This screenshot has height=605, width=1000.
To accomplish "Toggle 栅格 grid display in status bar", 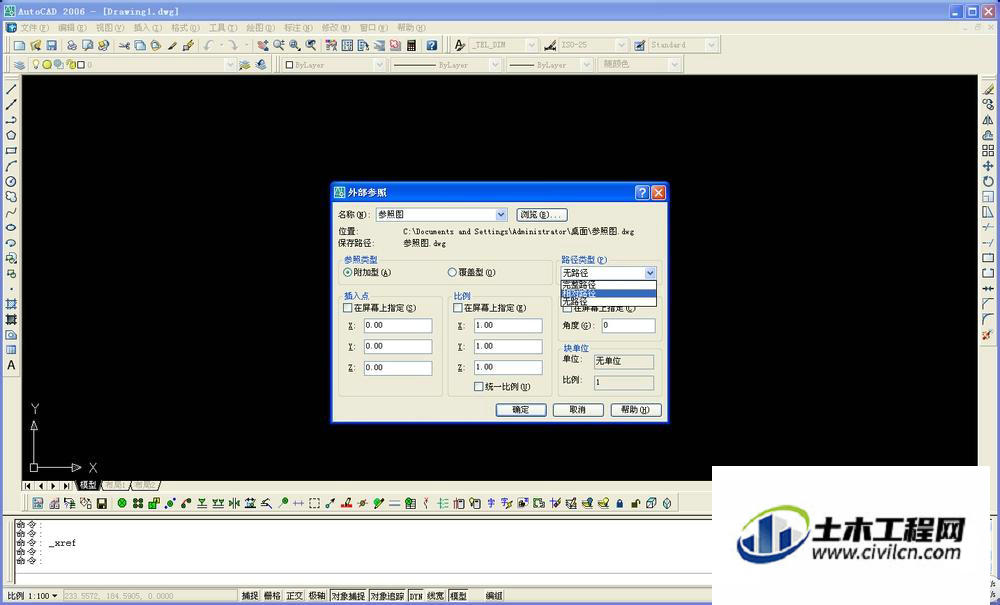I will pyautogui.click(x=272, y=595).
